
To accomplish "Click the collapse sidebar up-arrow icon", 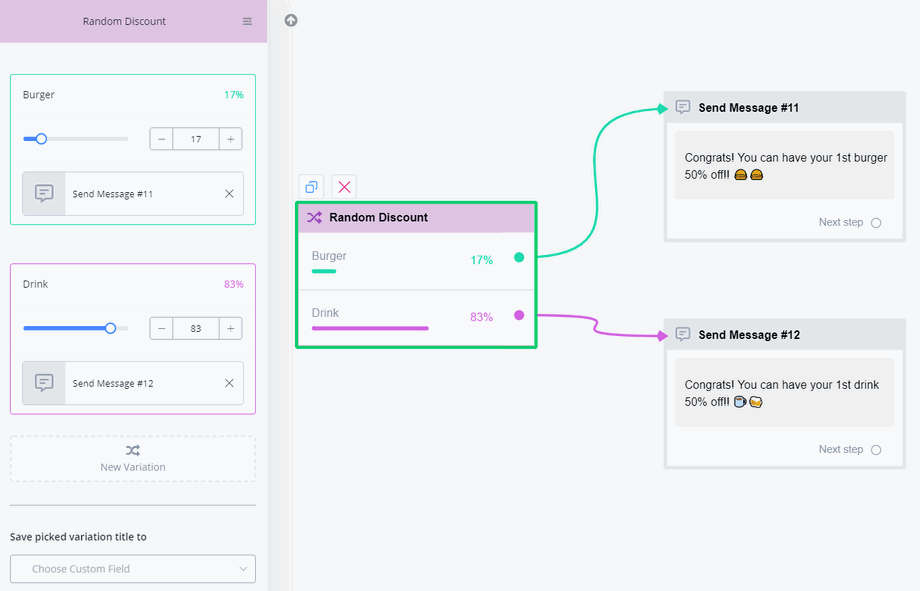I will click(x=291, y=20).
